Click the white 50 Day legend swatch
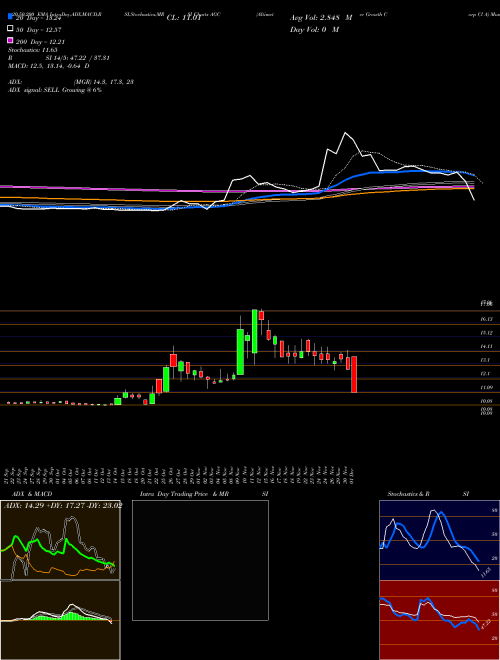The image size is (500, 660). coord(10,29)
